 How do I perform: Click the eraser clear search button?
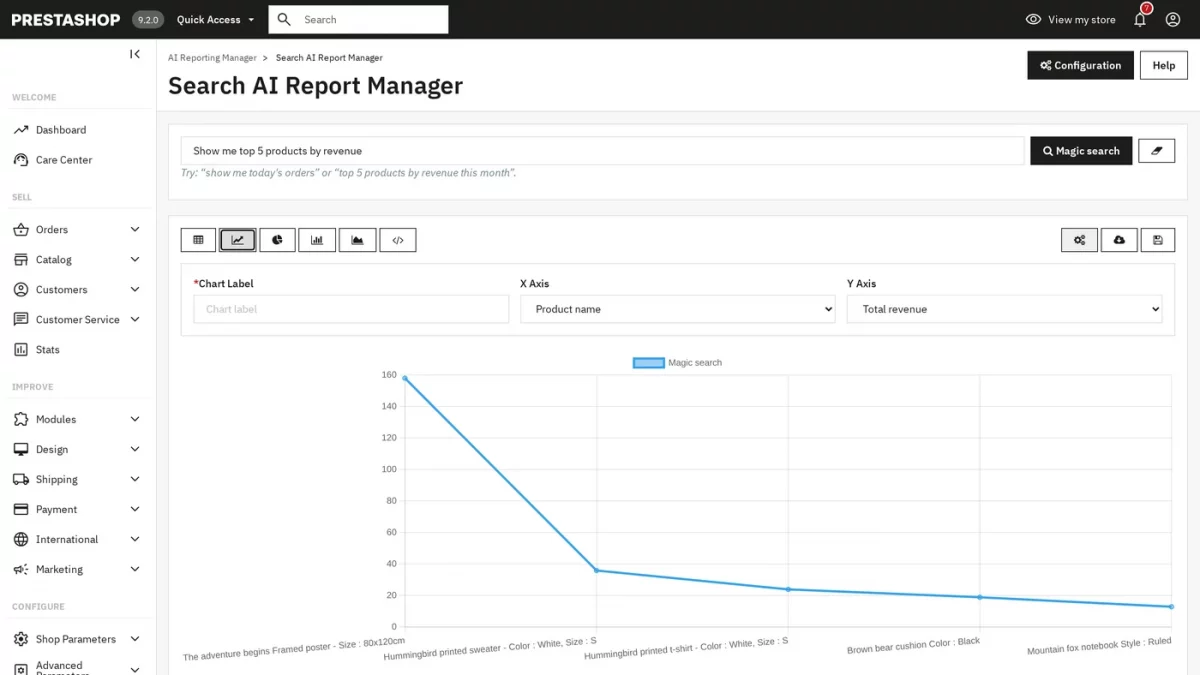[x=1157, y=151]
